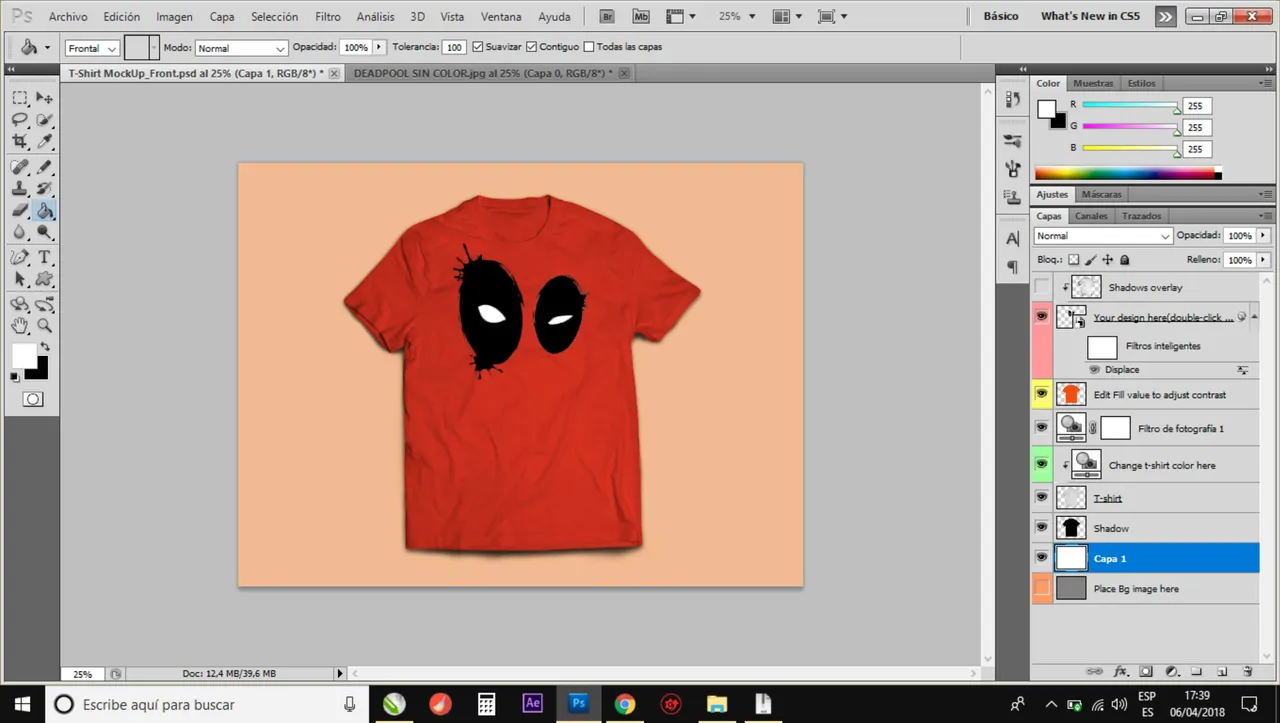The height and width of the screenshot is (723, 1280).
Task: Select the Blur tool
Action: (20, 232)
